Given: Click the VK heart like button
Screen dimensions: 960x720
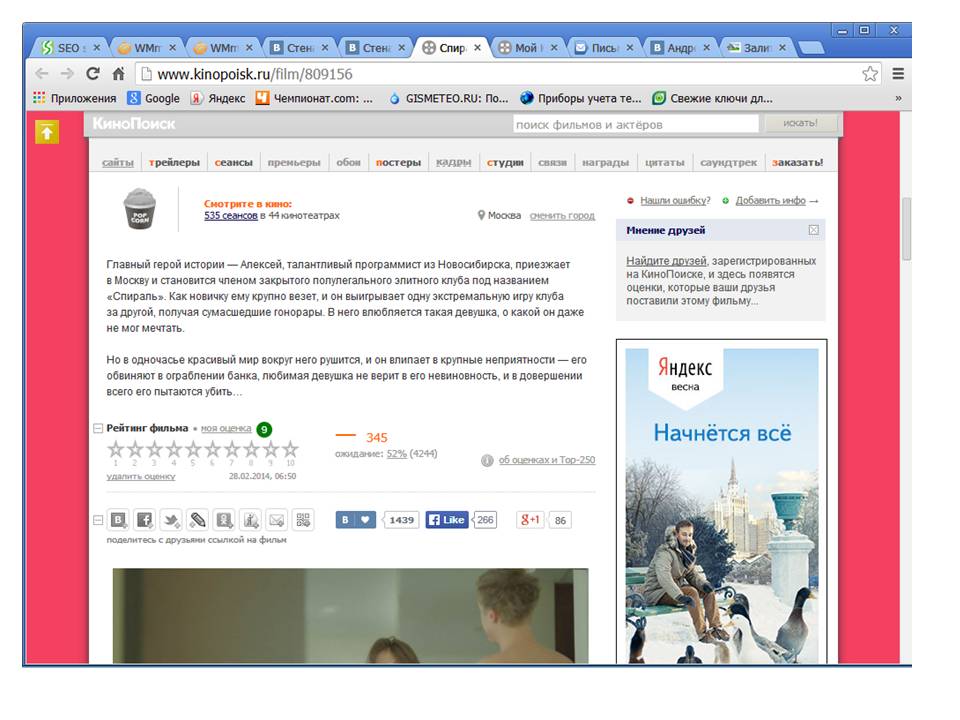Looking at the screenshot, I should pos(356,520).
